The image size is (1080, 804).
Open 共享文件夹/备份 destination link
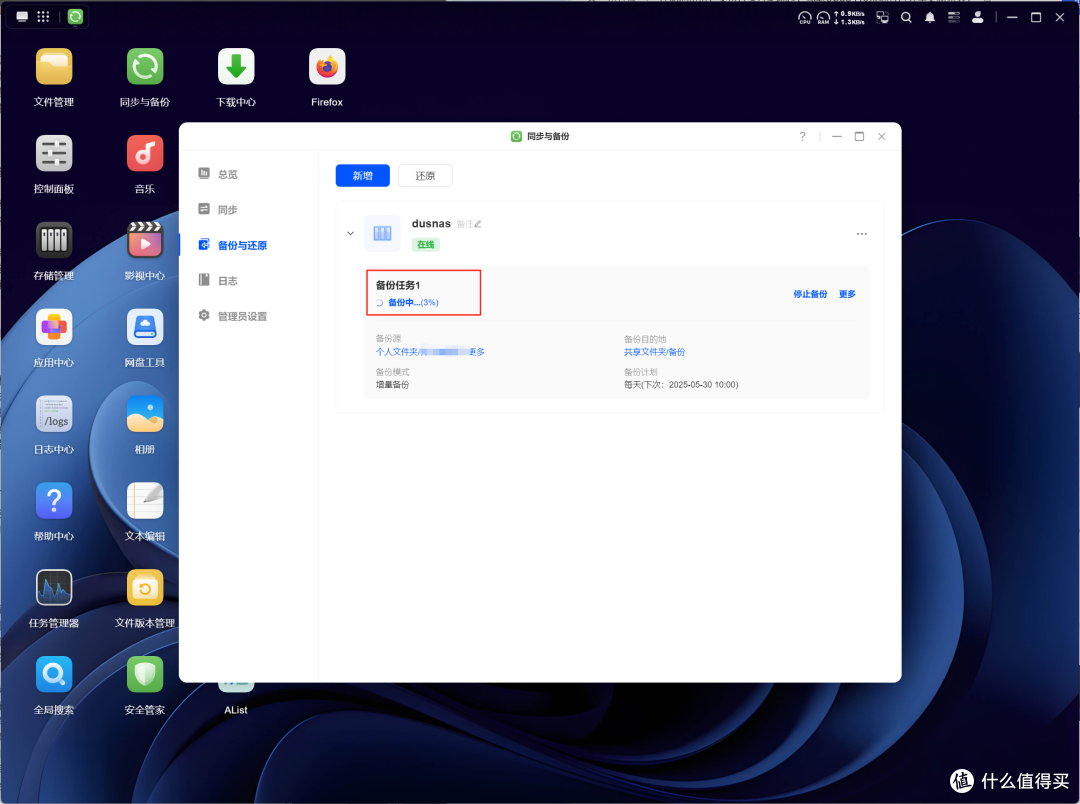pyautogui.click(x=654, y=352)
